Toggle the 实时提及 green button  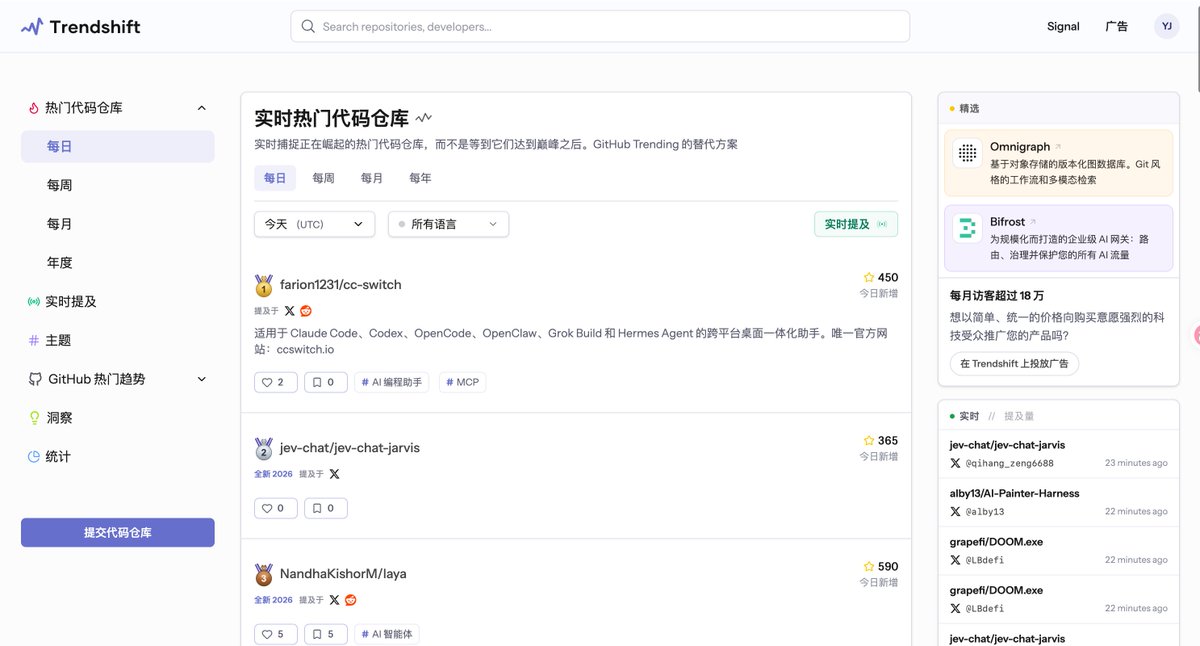(856, 224)
